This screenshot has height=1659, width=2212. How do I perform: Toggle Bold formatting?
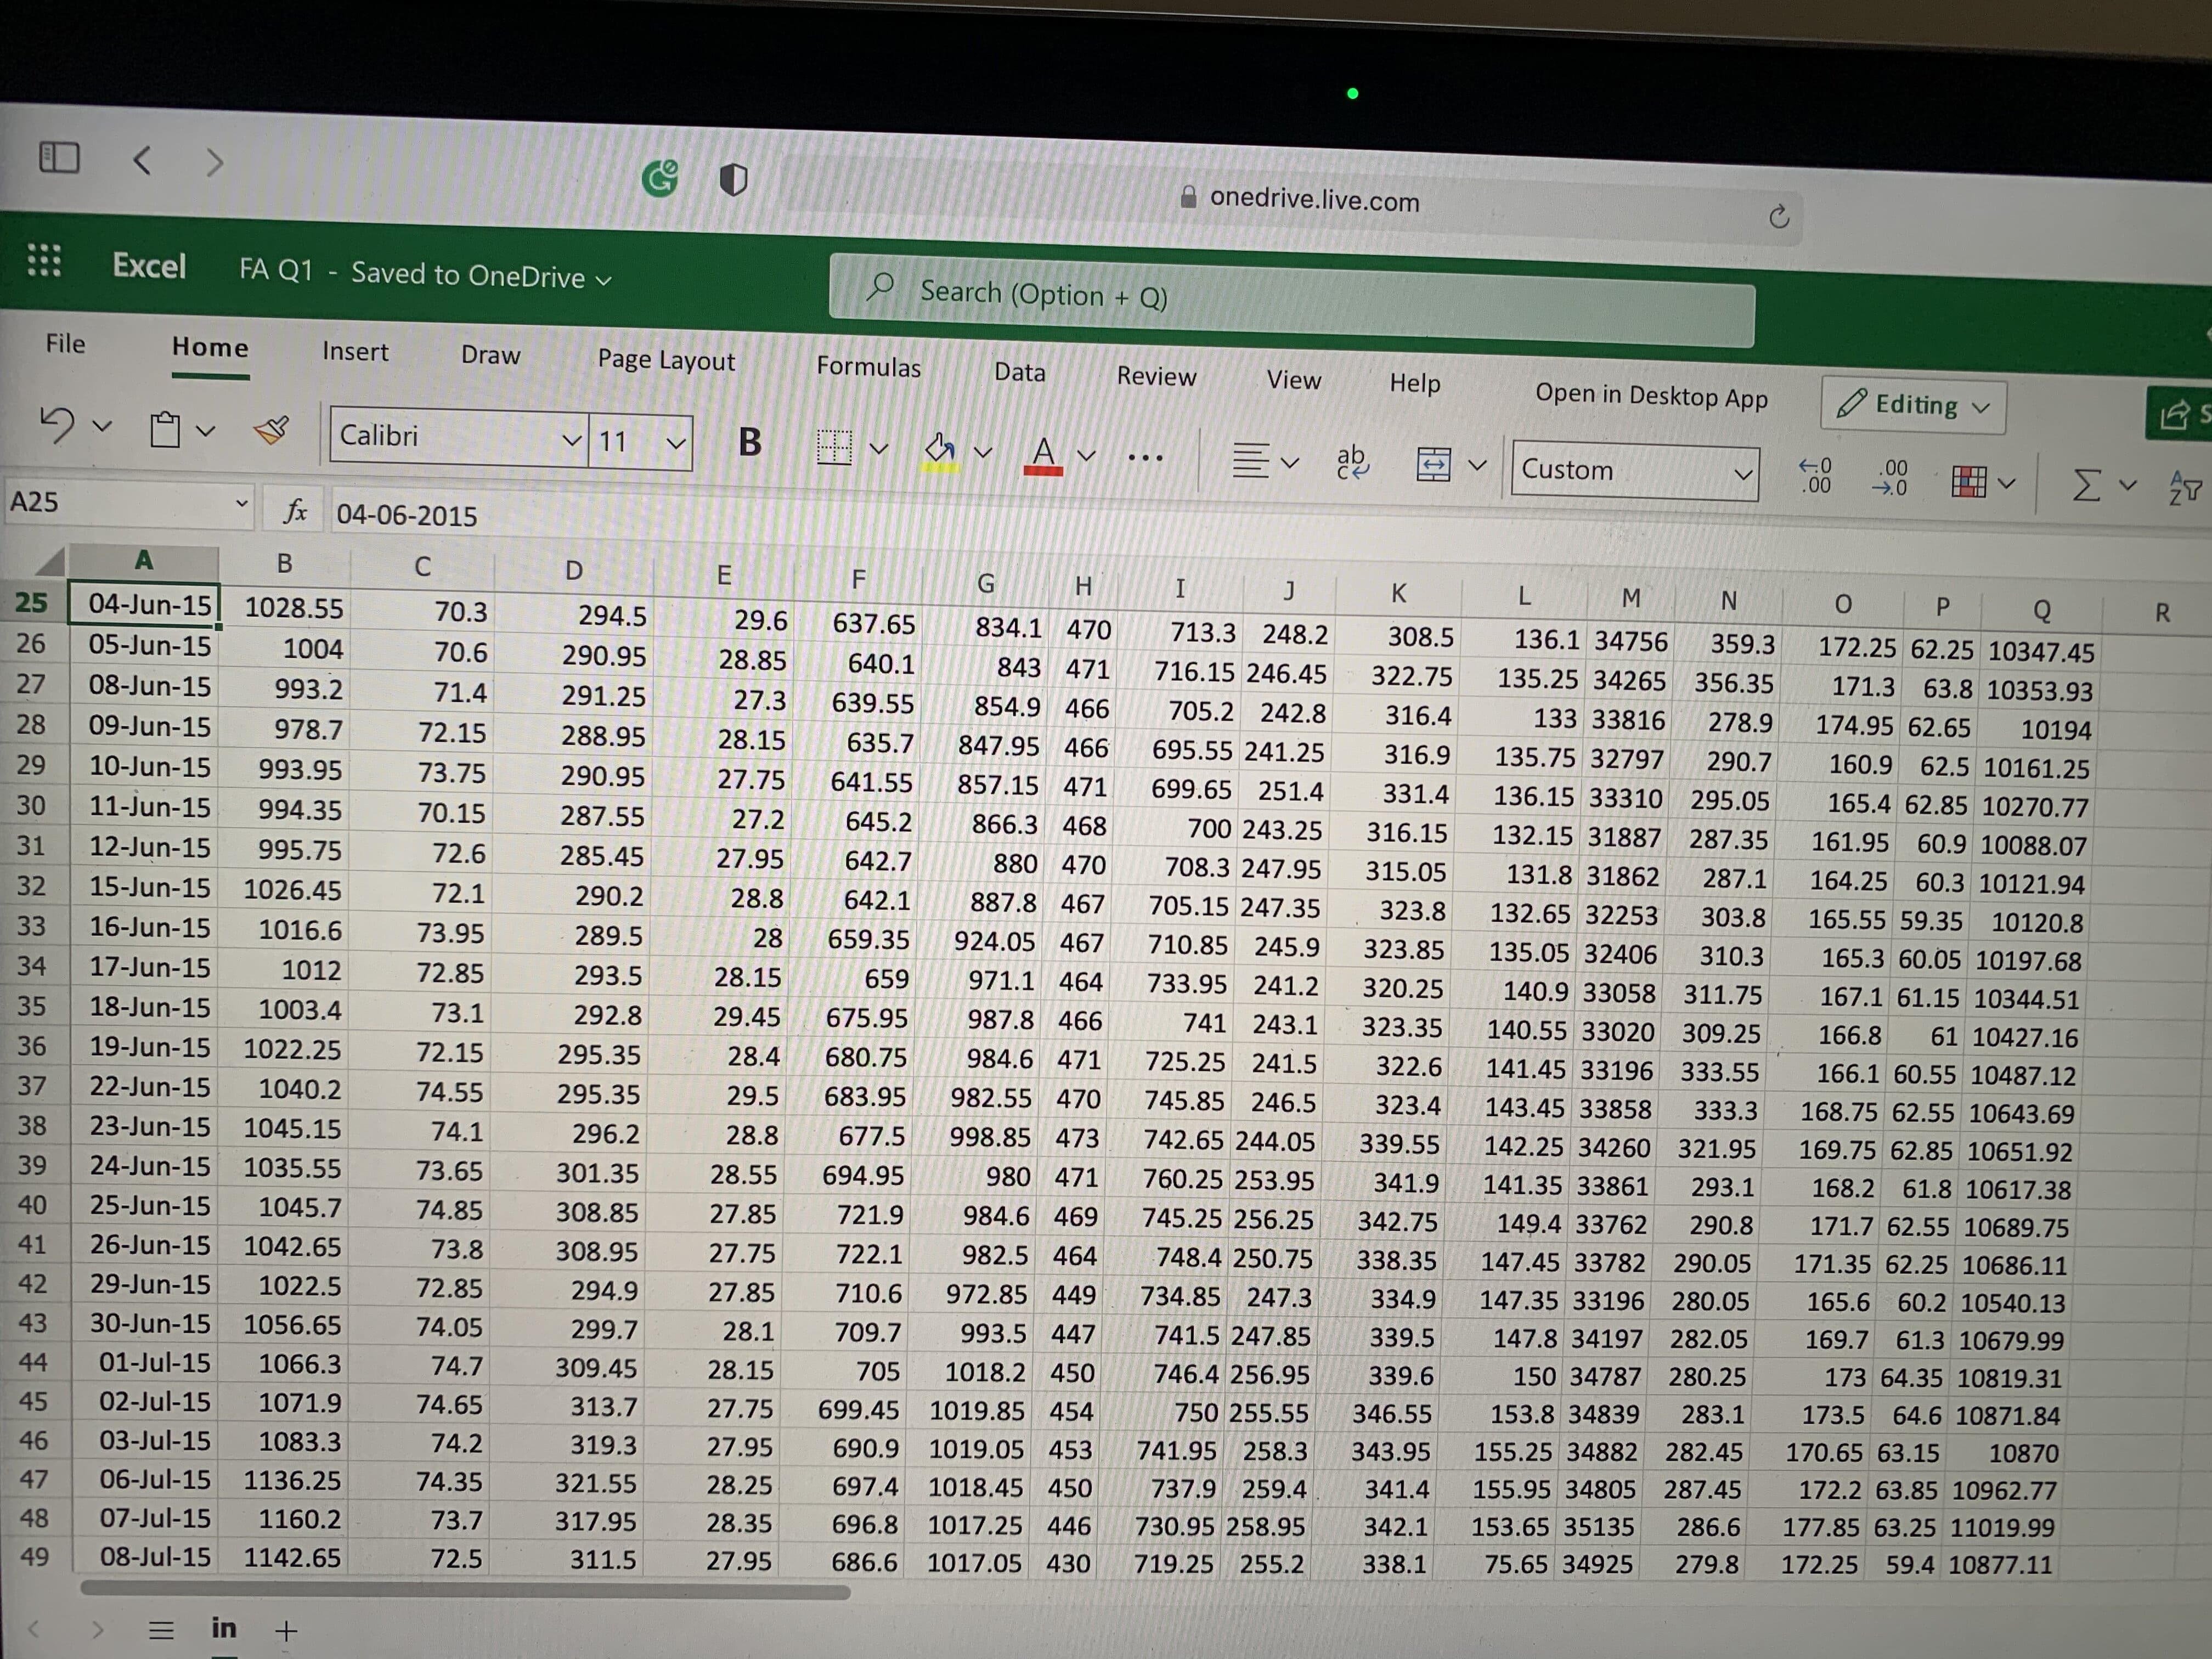pyautogui.click(x=749, y=442)
